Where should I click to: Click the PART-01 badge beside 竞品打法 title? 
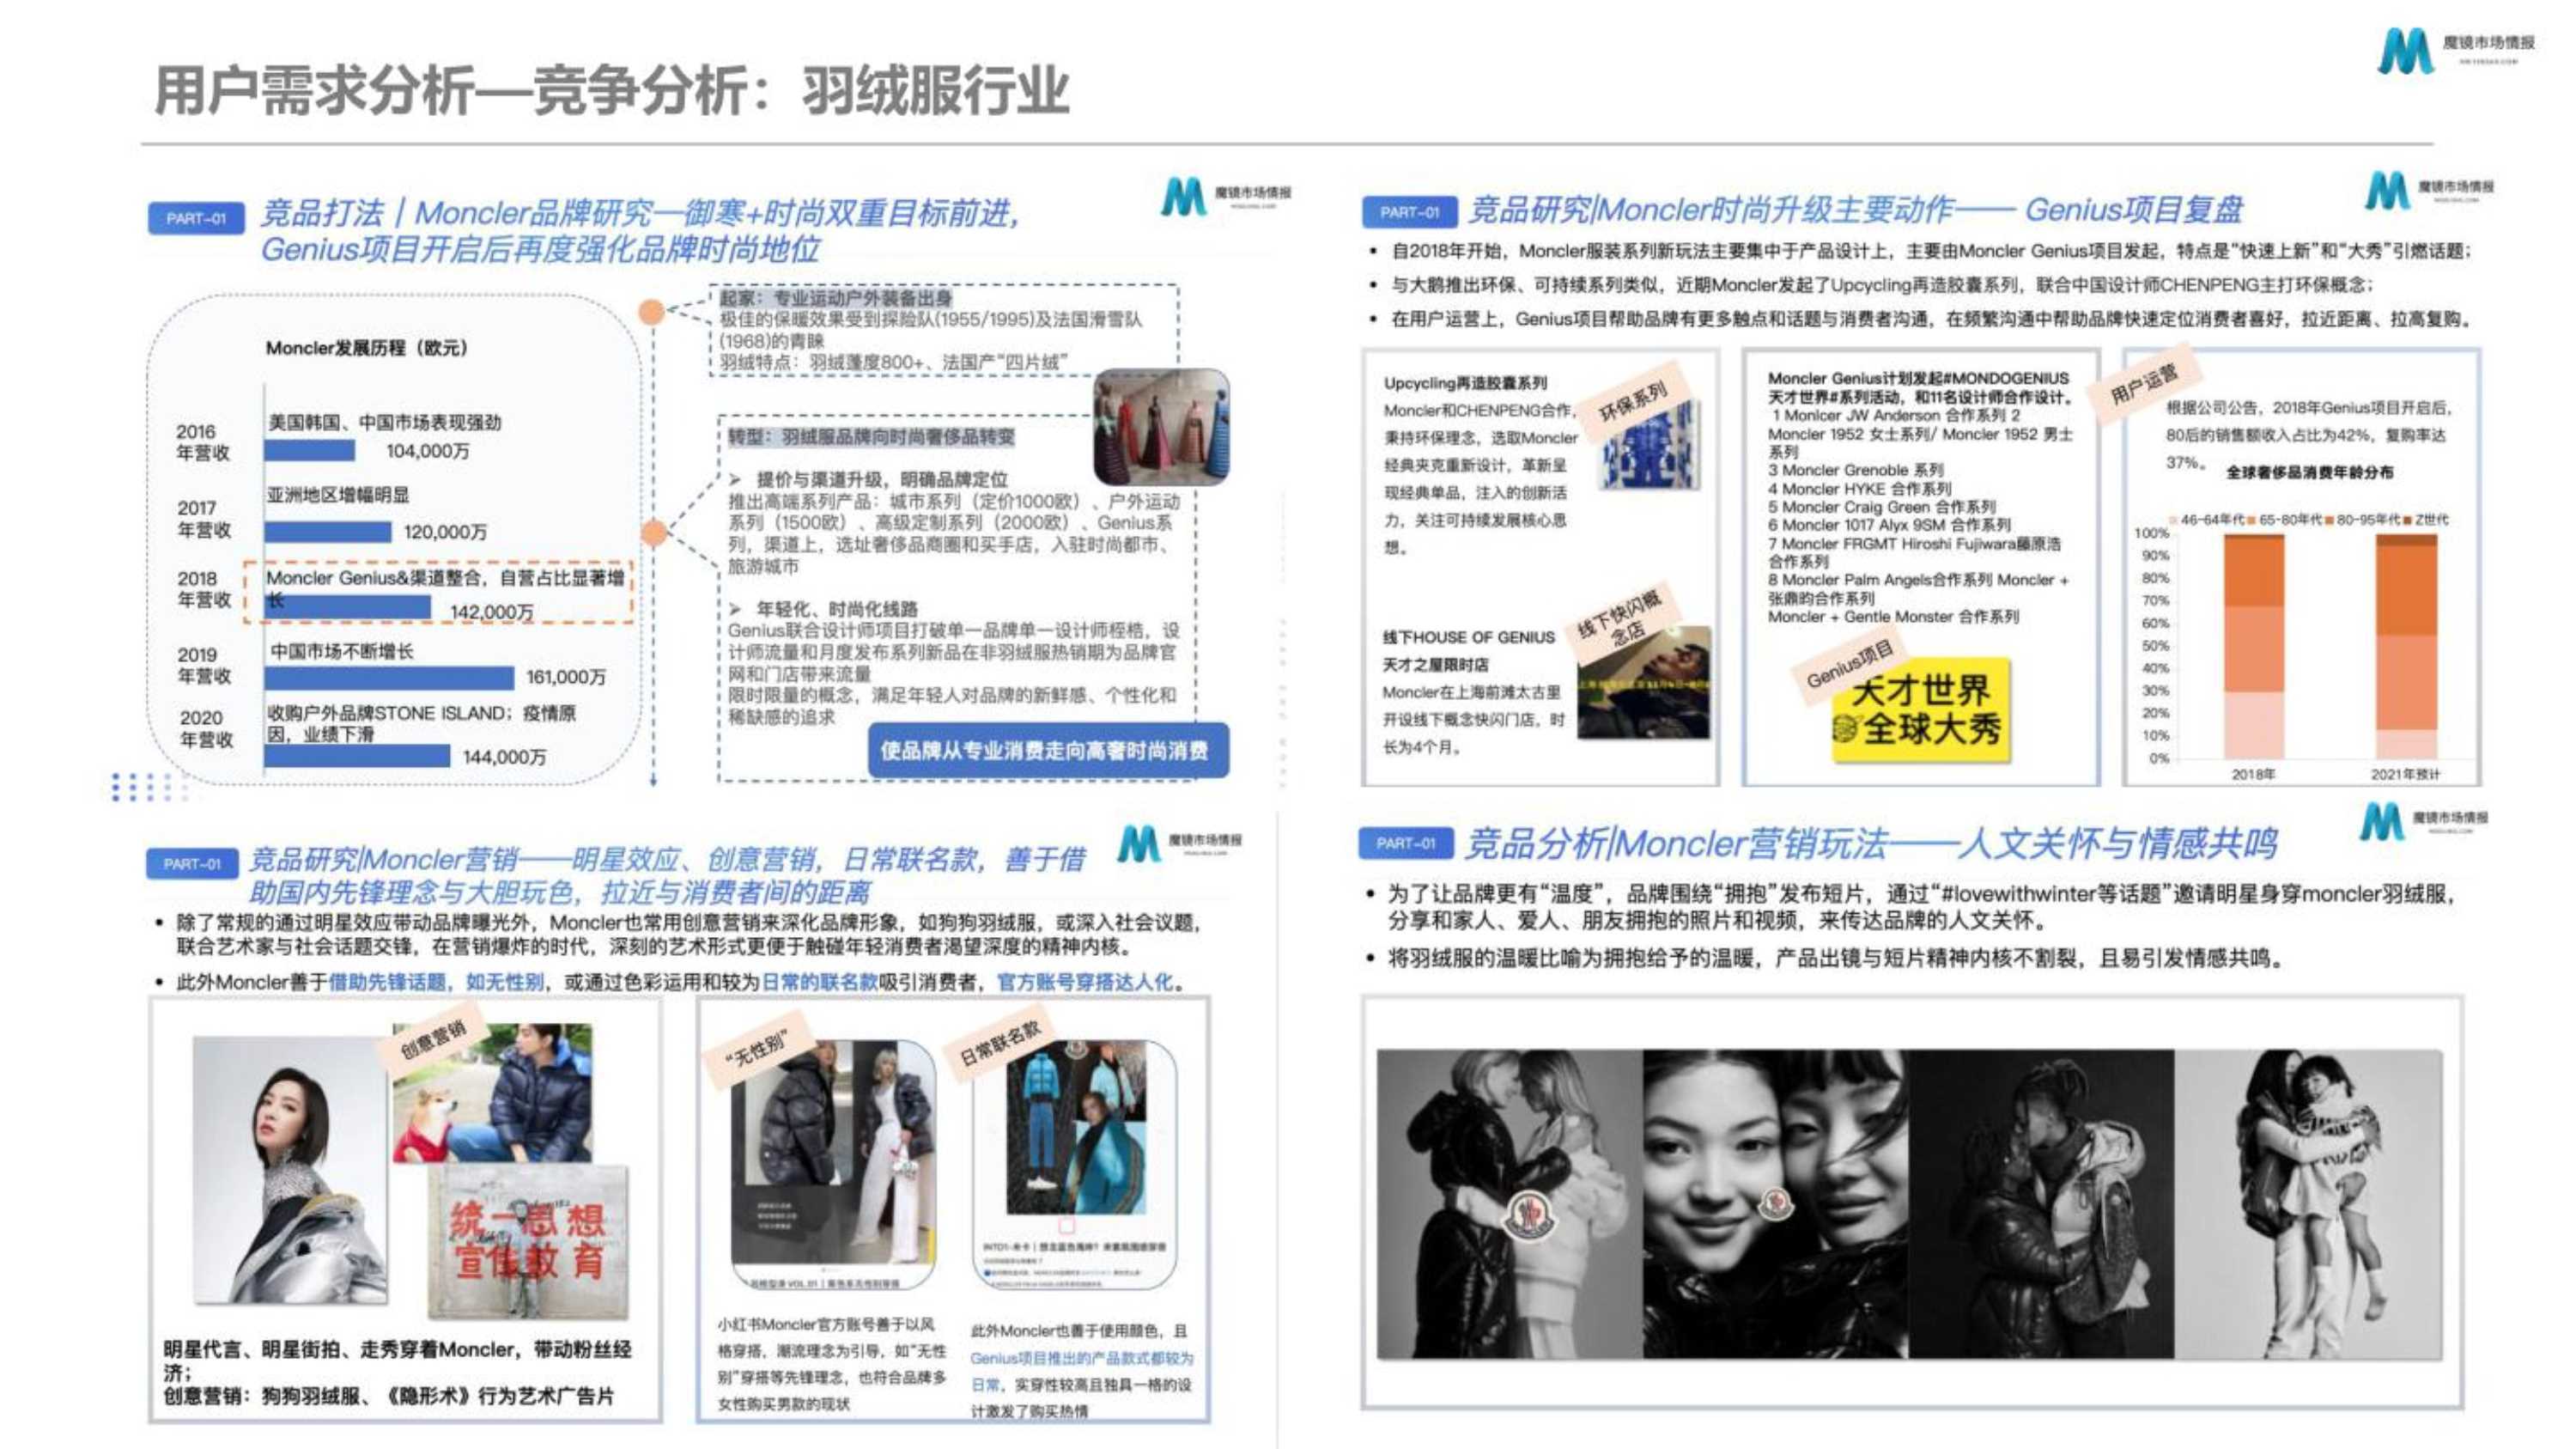pos(196,218)
